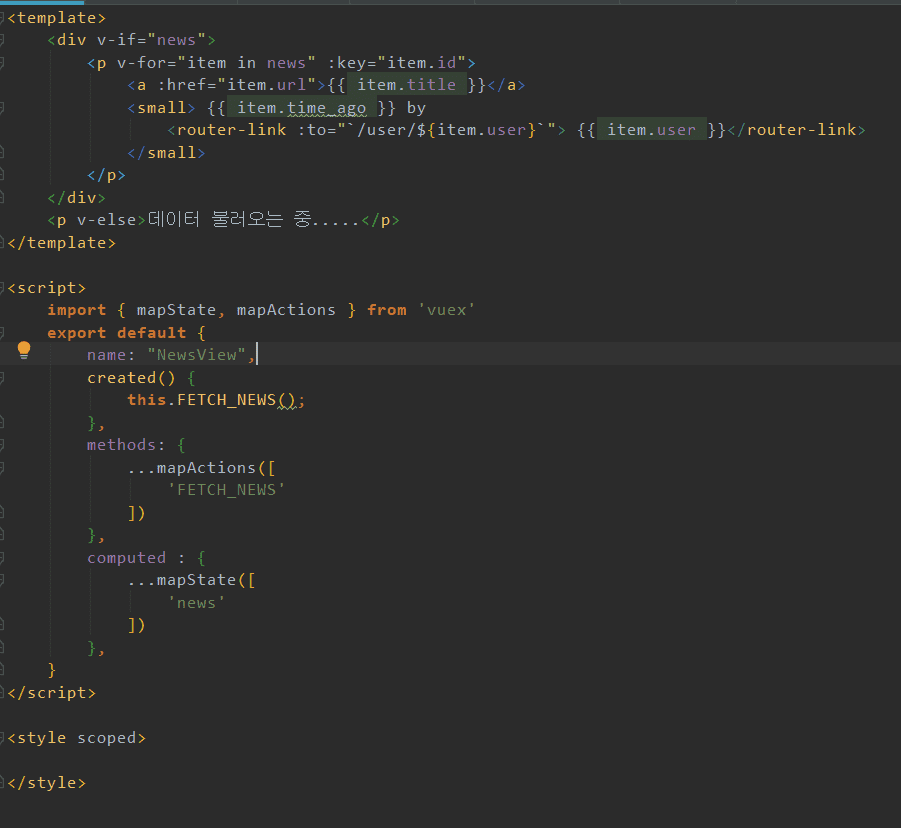This screenshot has width=901, height=828.
Task: Click the 'created()' hook name
Action: point(131,378)
